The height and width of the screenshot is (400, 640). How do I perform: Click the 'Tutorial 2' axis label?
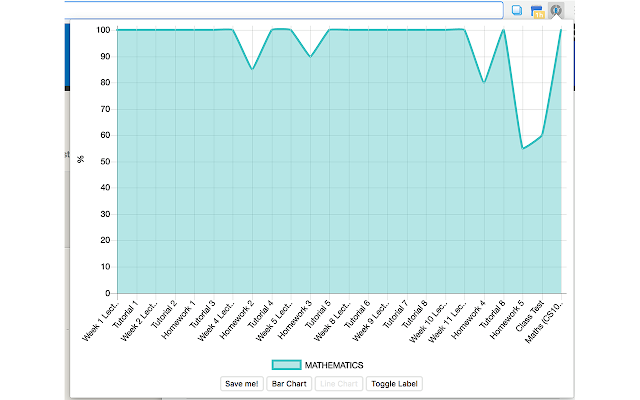pos(164,316)
